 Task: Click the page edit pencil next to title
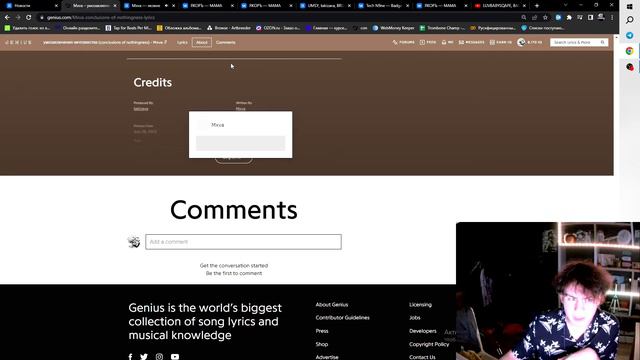click(x=165, y=42)
